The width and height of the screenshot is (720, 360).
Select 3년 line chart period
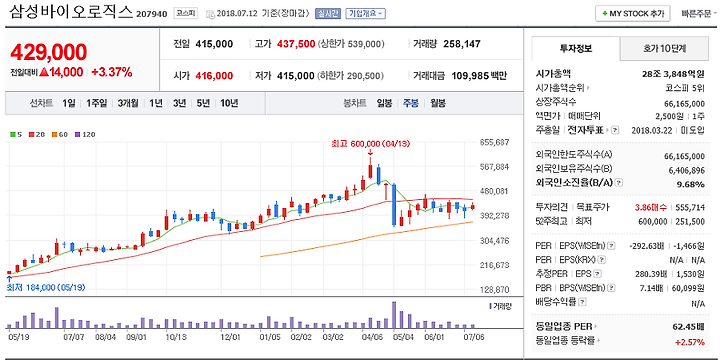180,103
